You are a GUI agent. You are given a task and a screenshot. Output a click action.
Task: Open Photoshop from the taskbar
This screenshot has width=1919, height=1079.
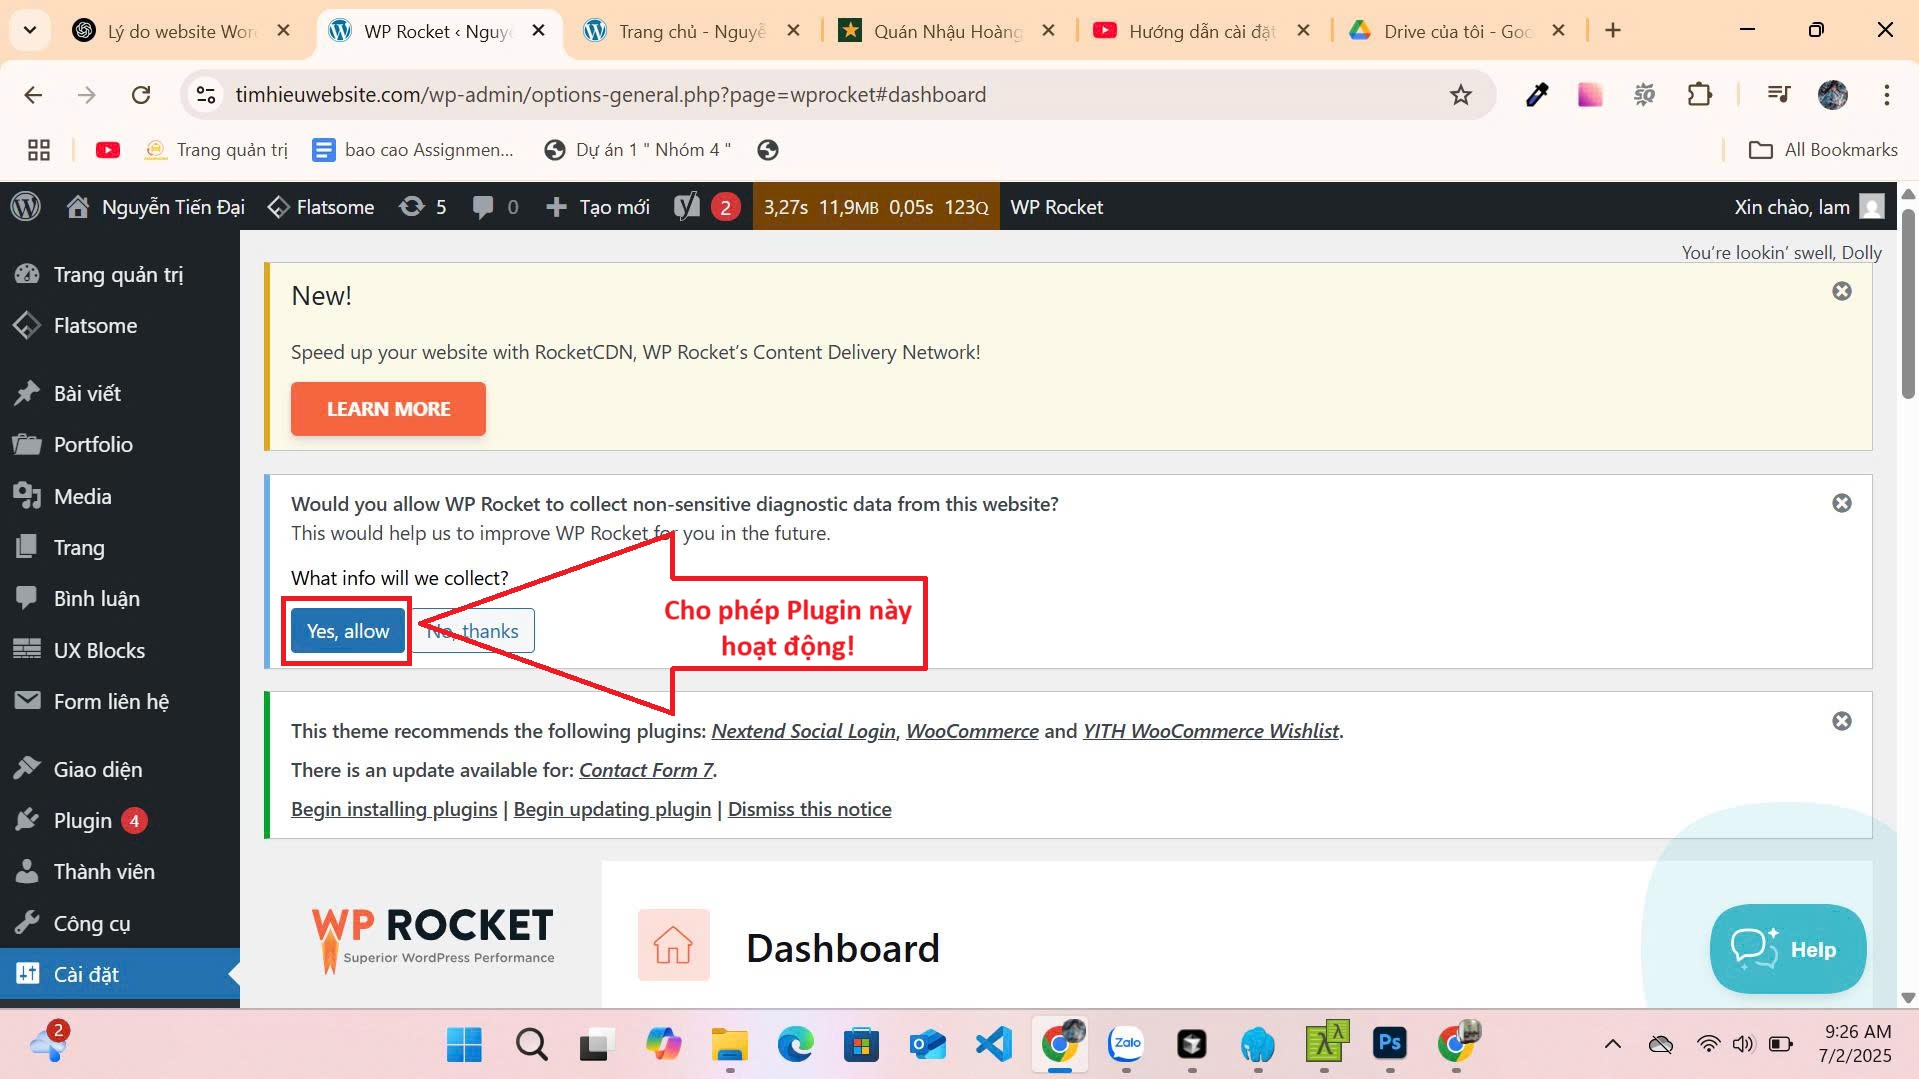pyautogui.click(x=1389, y=1044)
